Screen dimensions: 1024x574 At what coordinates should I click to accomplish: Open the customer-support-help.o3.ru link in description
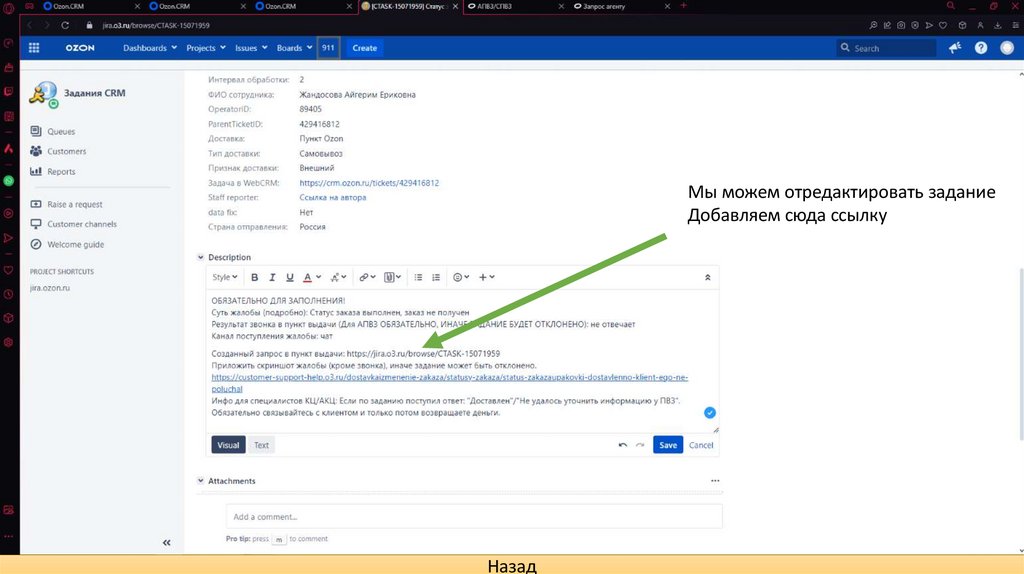449,383
